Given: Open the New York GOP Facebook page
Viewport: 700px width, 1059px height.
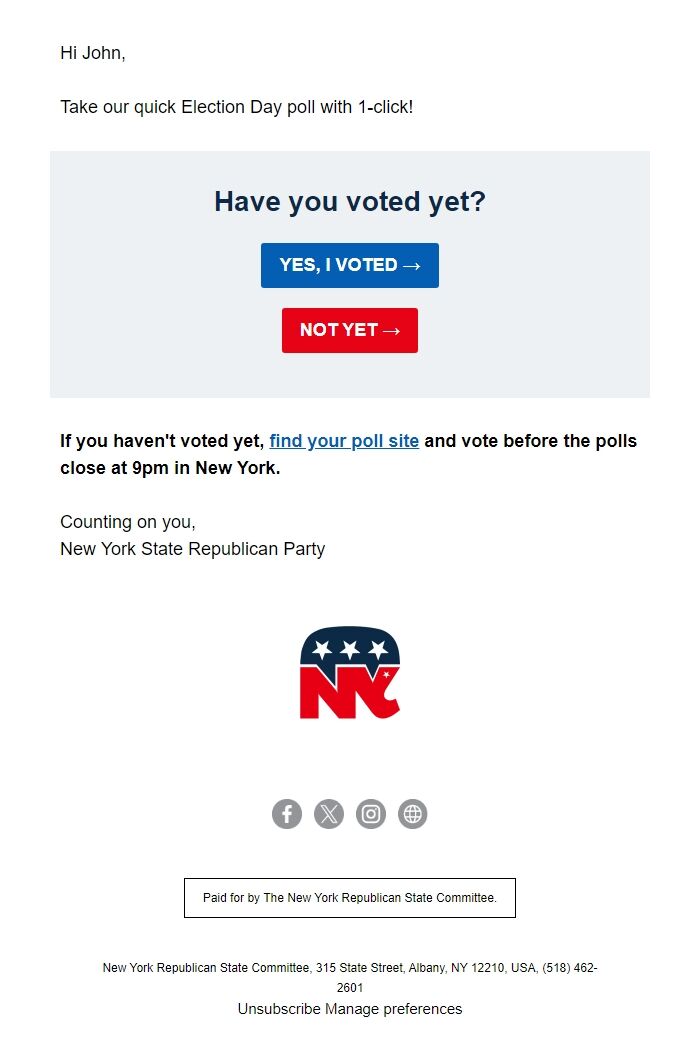Looking at the screenshot, I should click(287, 813).
